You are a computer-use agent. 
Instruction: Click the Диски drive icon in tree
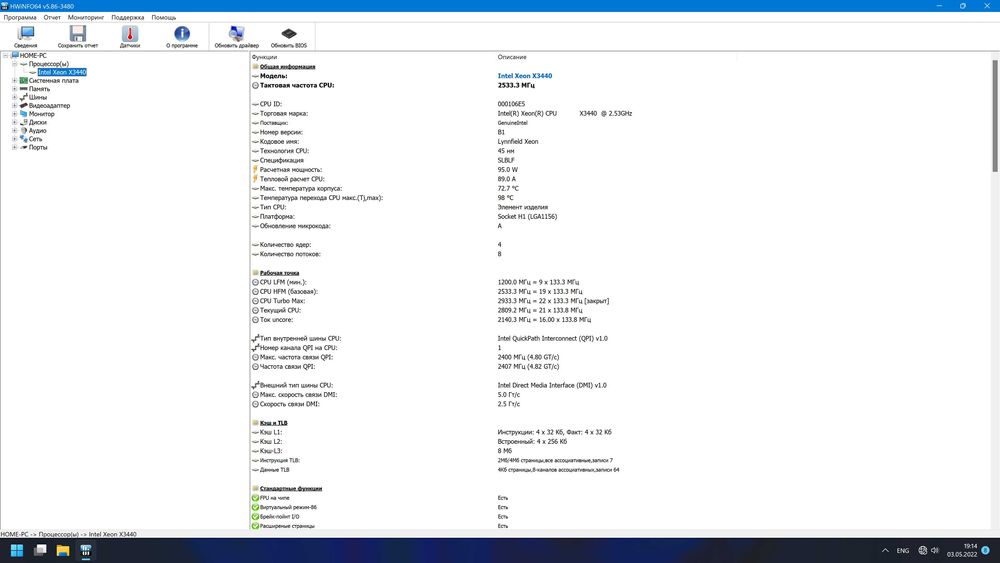click(25, 122)
